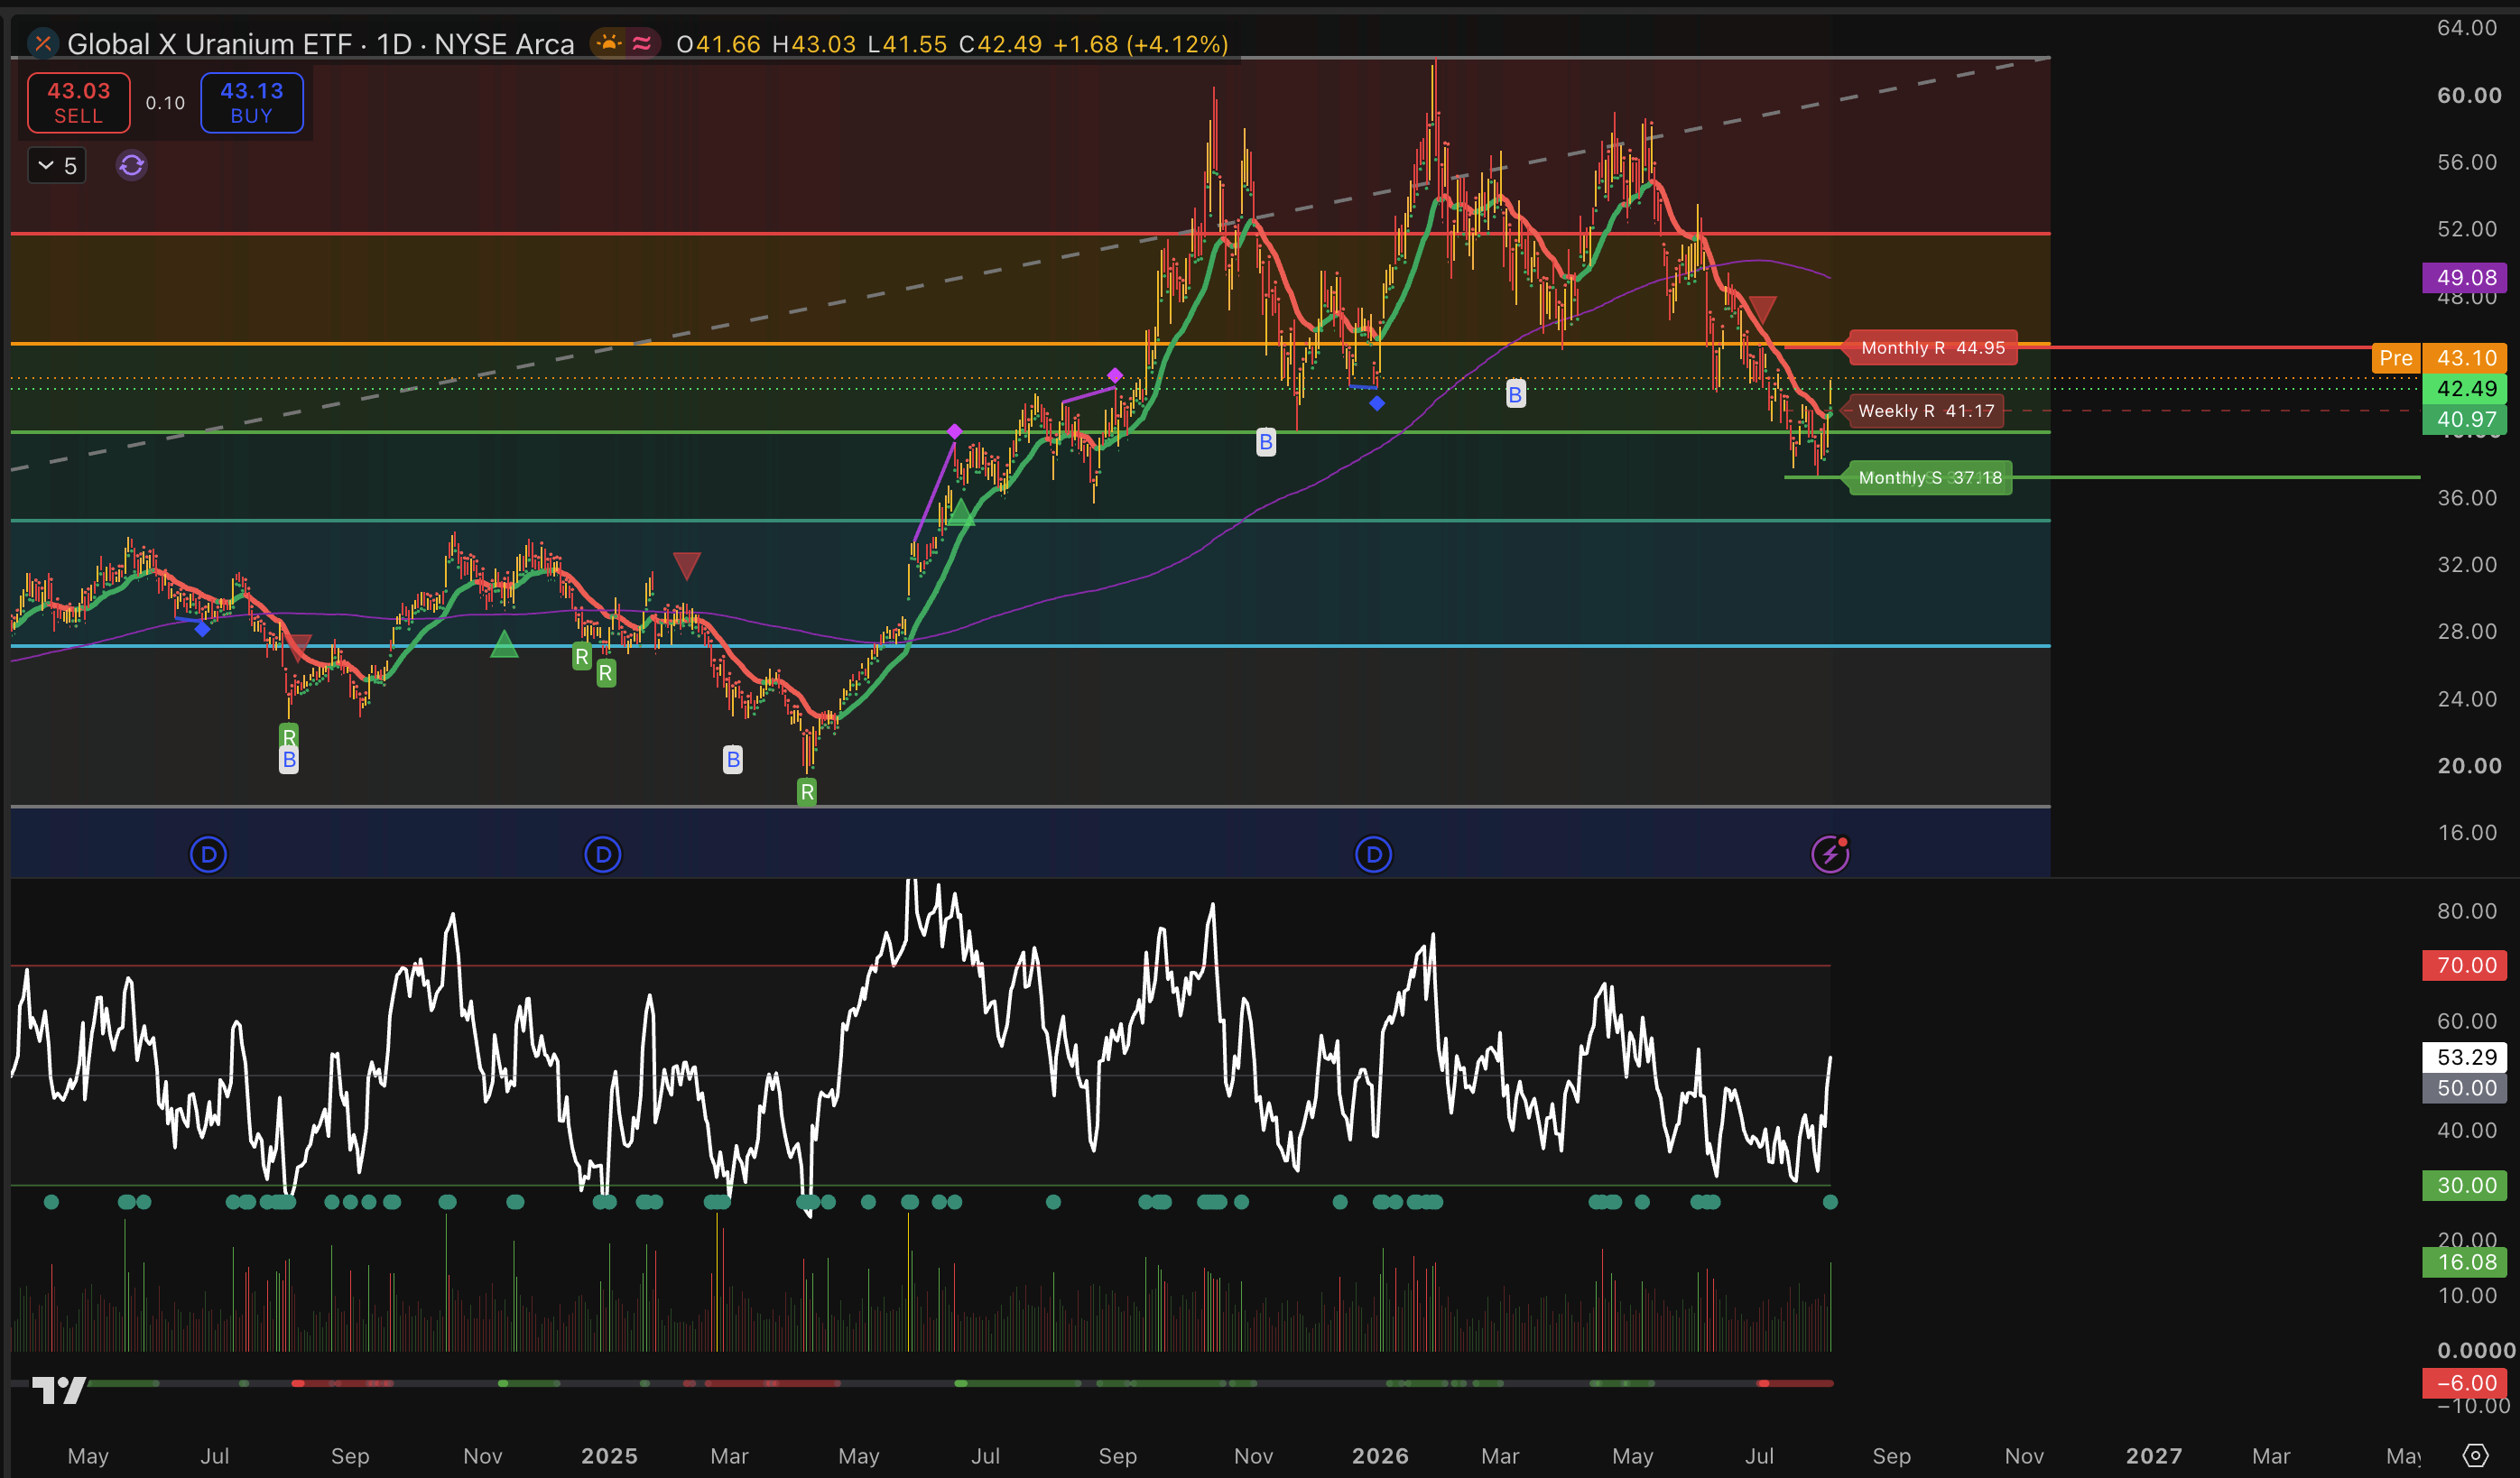
Task: Click the 2025 year label on time axis
Action: tap(609, 1456)
